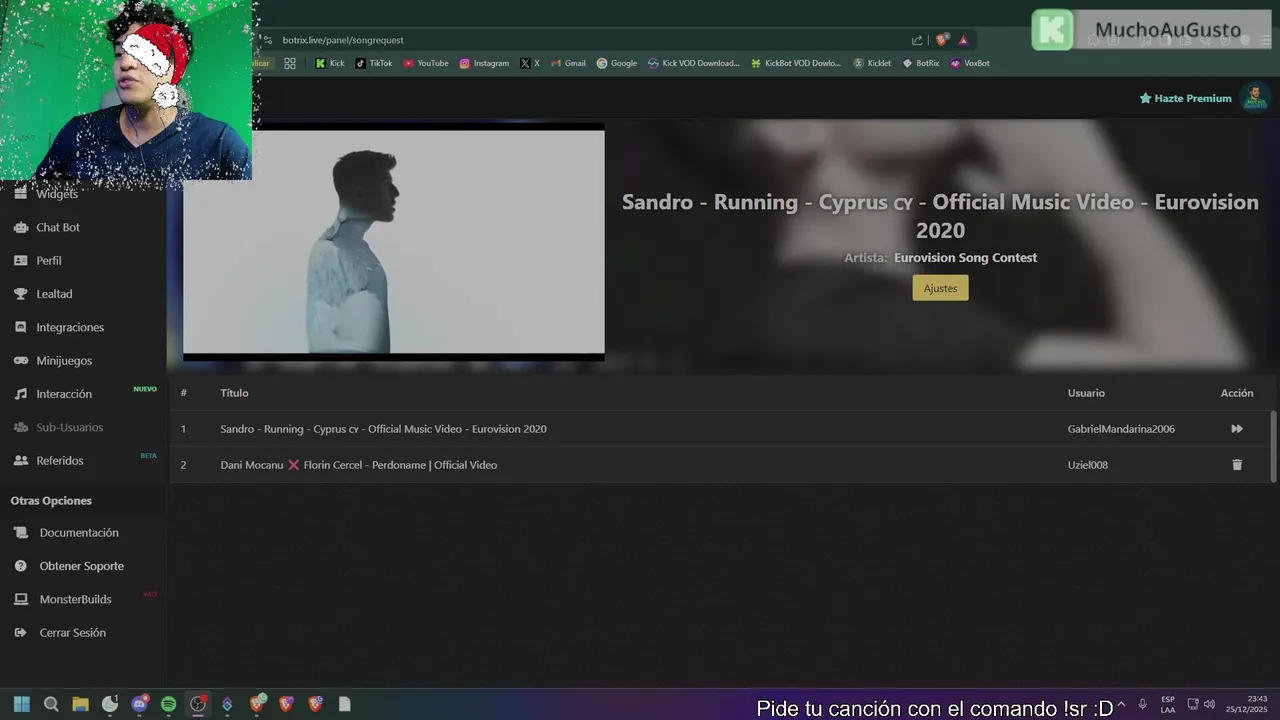Click the Minijuegos gamepad icon
This screenshot has height=720, width=1280.
pos(20,360)
